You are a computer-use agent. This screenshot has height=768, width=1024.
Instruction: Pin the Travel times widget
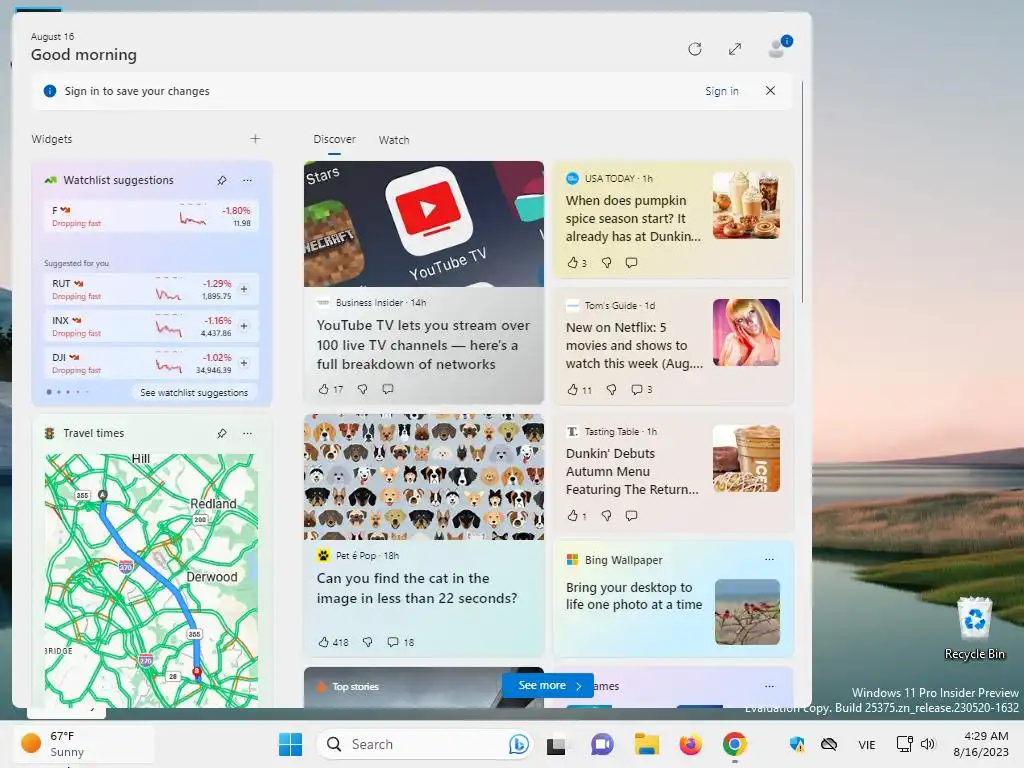click(x=222, y=434)
